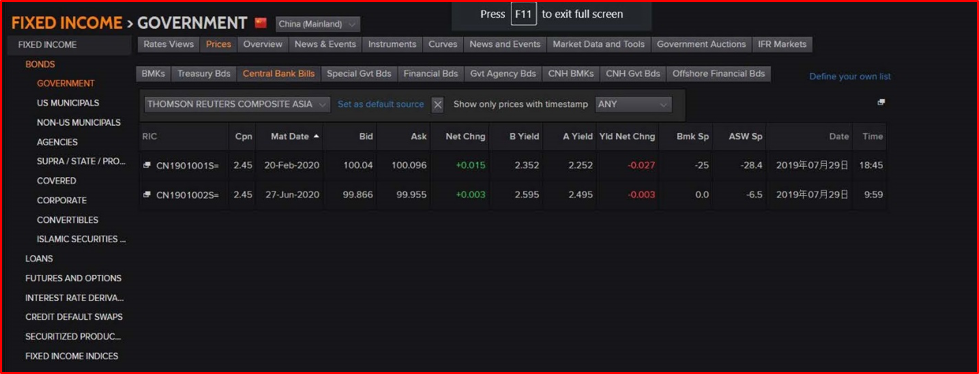Open the Thomson Reuters Composite Asia source dropdown
The width and height of the screenshot is (979, 374).
click(x=237, y=104)
